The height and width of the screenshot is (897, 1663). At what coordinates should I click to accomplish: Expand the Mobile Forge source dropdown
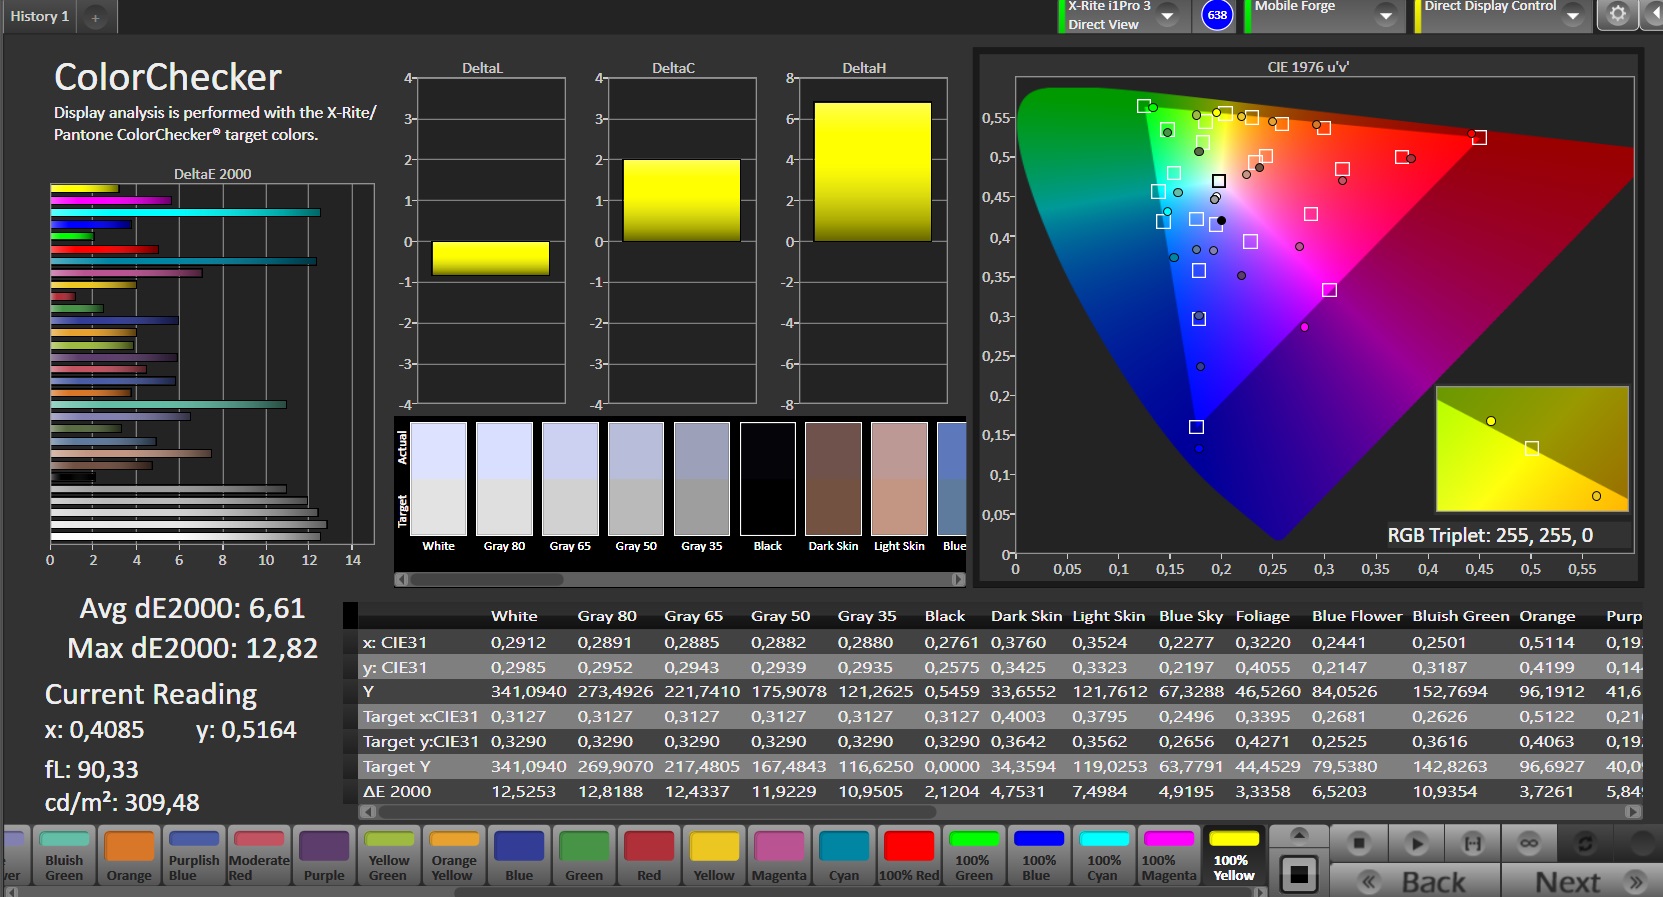(1385, 15)
